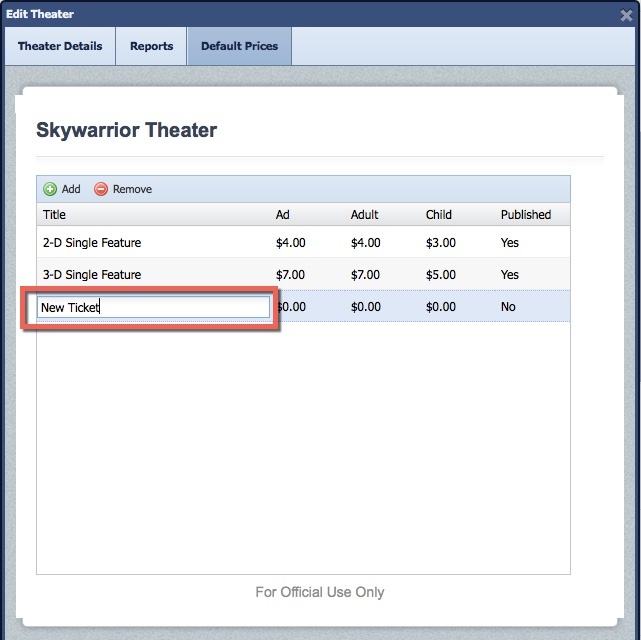The width and height of the screenshot is (641, 640).
Task: Click the New Ticket title input field
Action: point(153,307)
